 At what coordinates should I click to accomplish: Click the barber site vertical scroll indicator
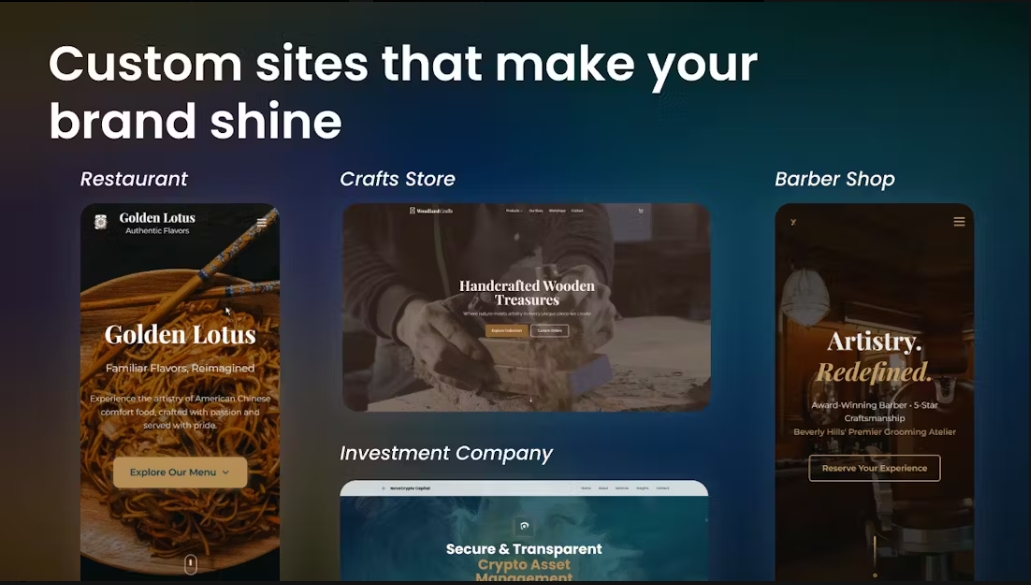tap(875, 556)
